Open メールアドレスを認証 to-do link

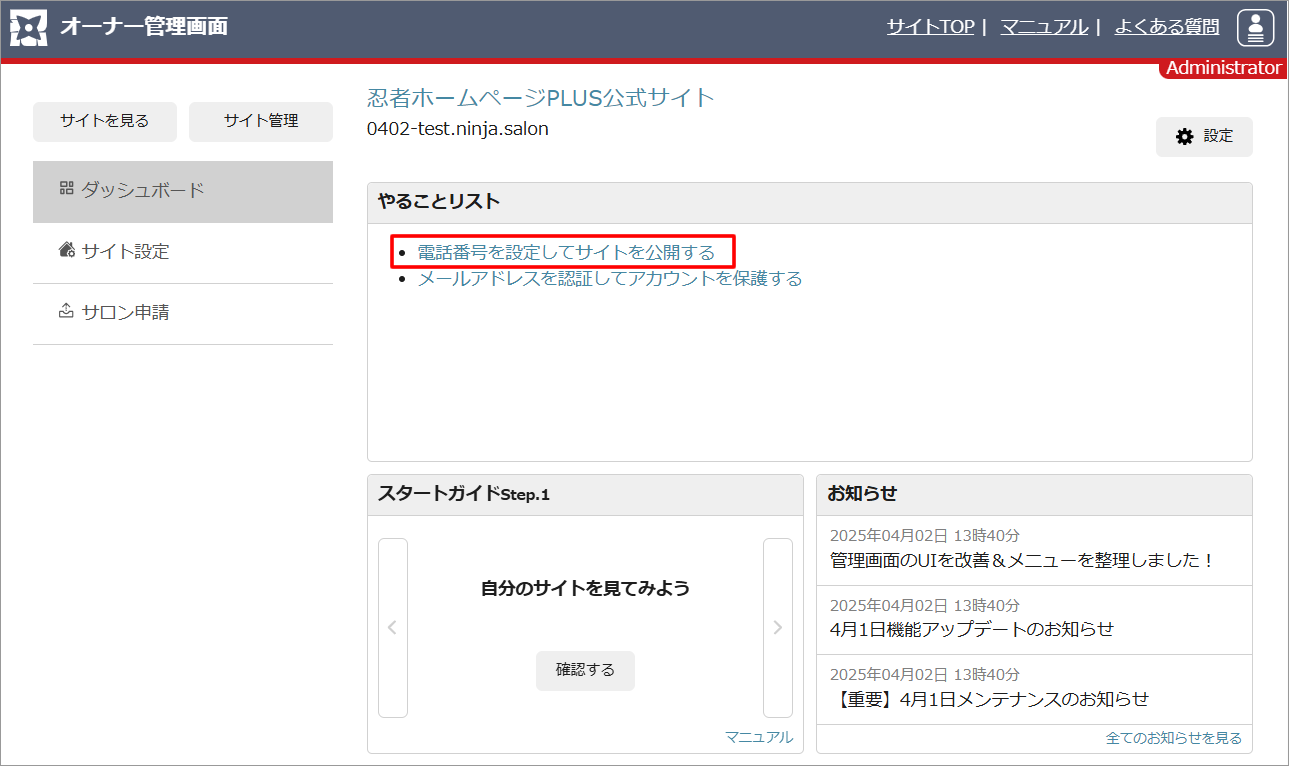tap(609, 279)
